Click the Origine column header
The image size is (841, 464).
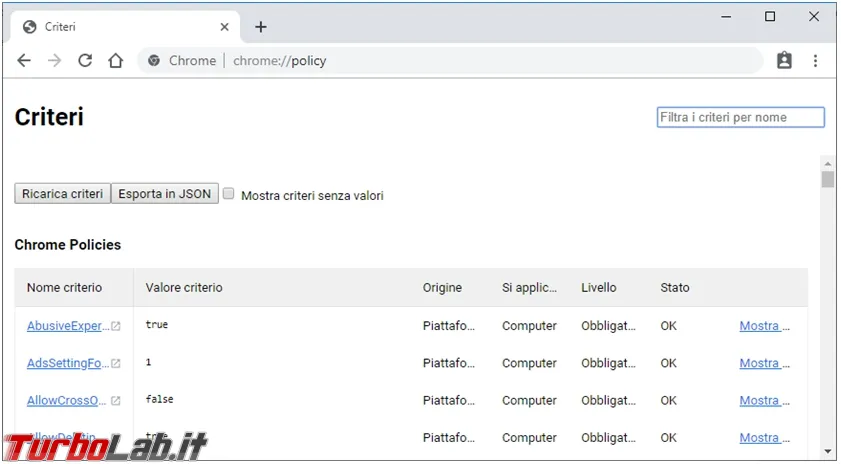442,288
